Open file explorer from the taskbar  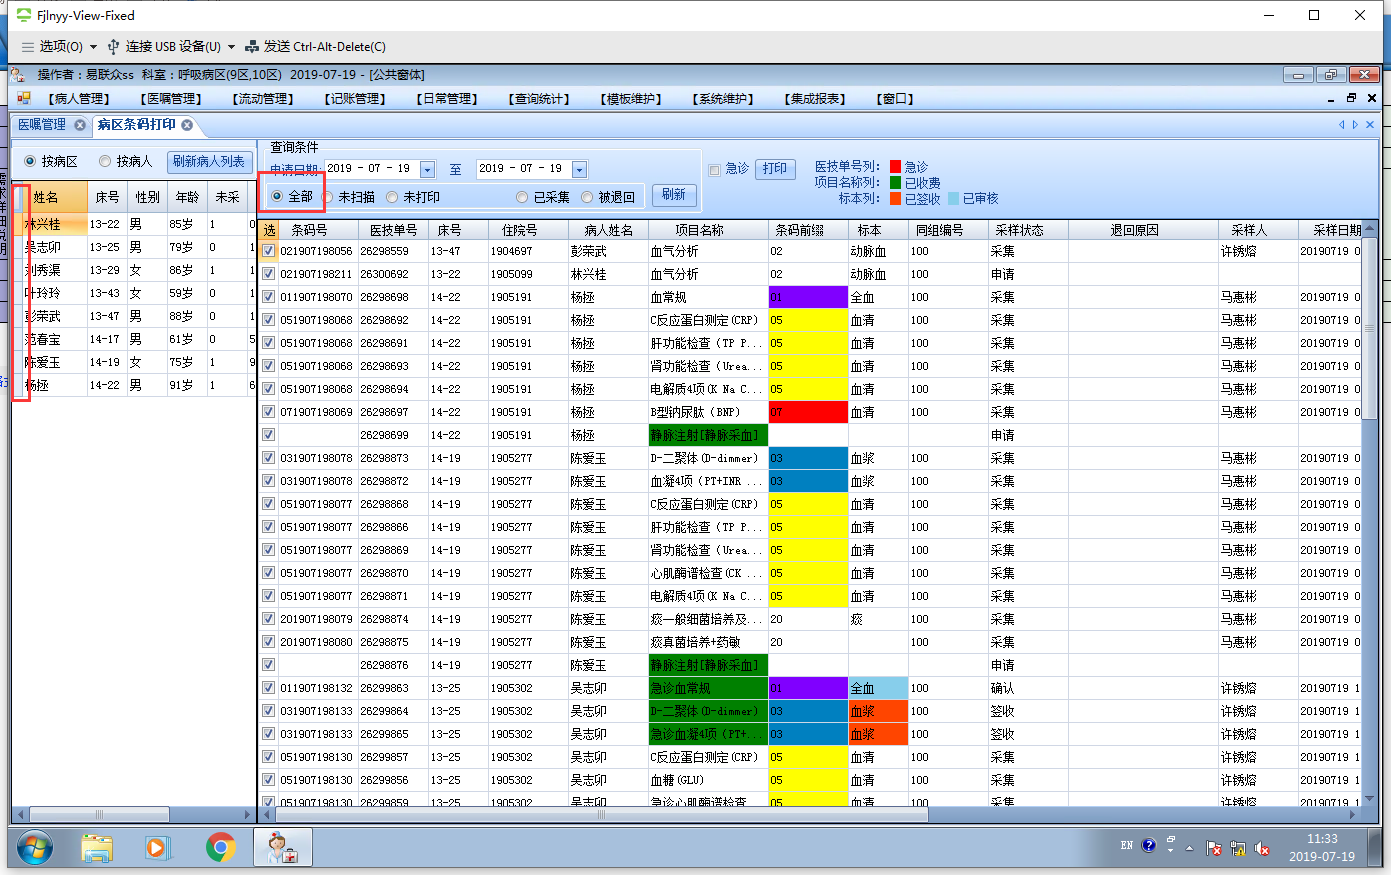coord(97,848)
